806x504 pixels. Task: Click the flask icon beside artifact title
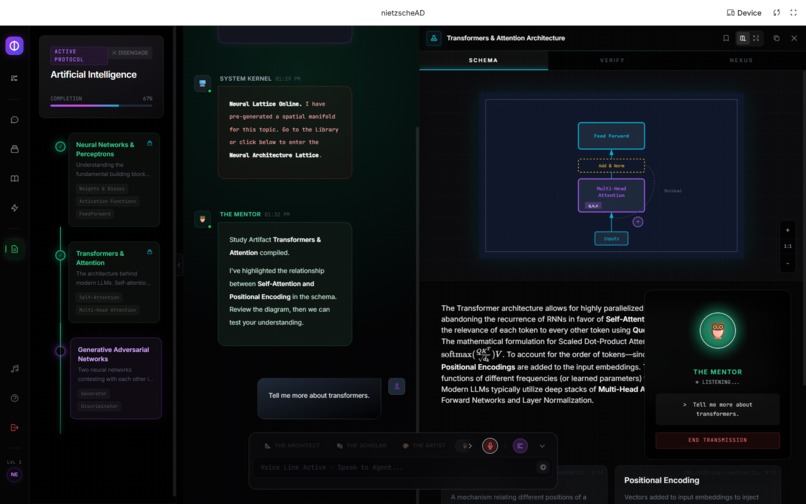coord(434,38)
